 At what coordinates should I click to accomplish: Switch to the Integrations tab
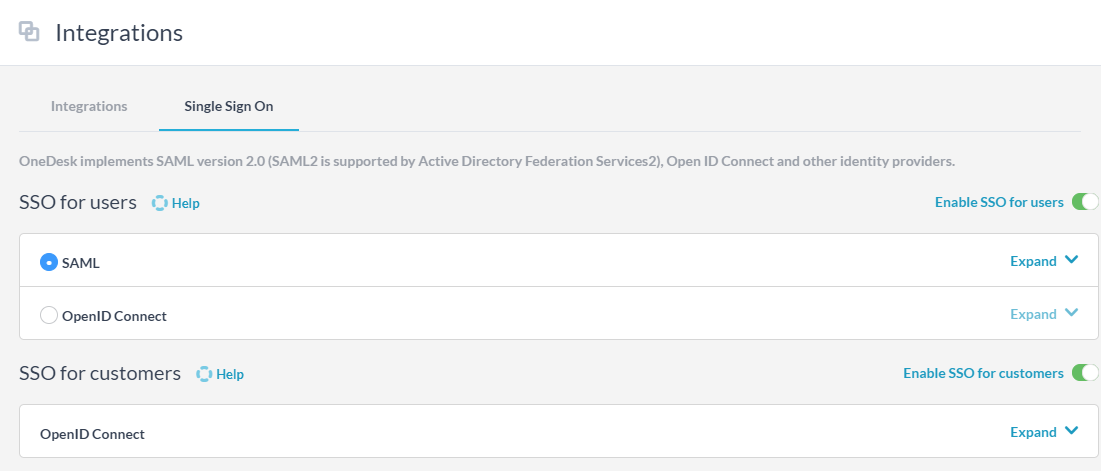click(x=89, y=106)
